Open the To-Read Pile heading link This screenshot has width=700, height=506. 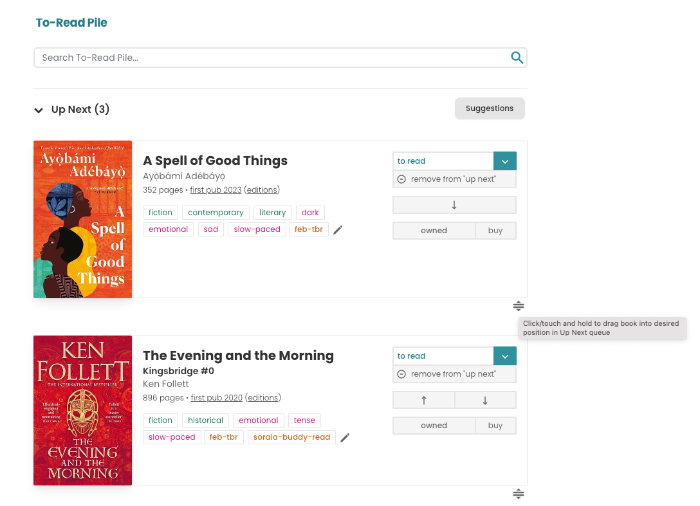point(71,23)
